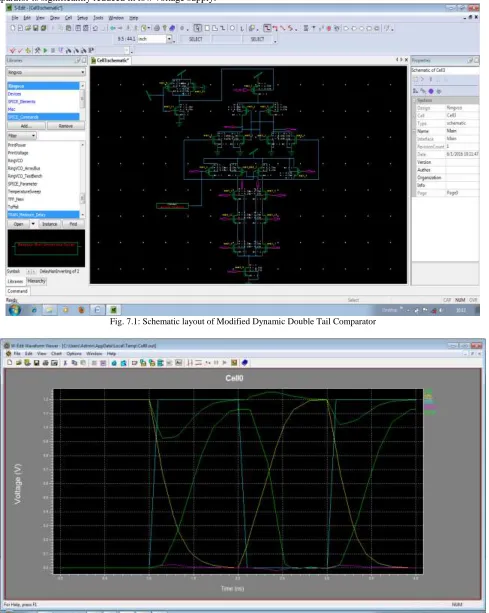
Task: Click the Save All icon in S-Edit toolbar
Action: coord(43,28)
